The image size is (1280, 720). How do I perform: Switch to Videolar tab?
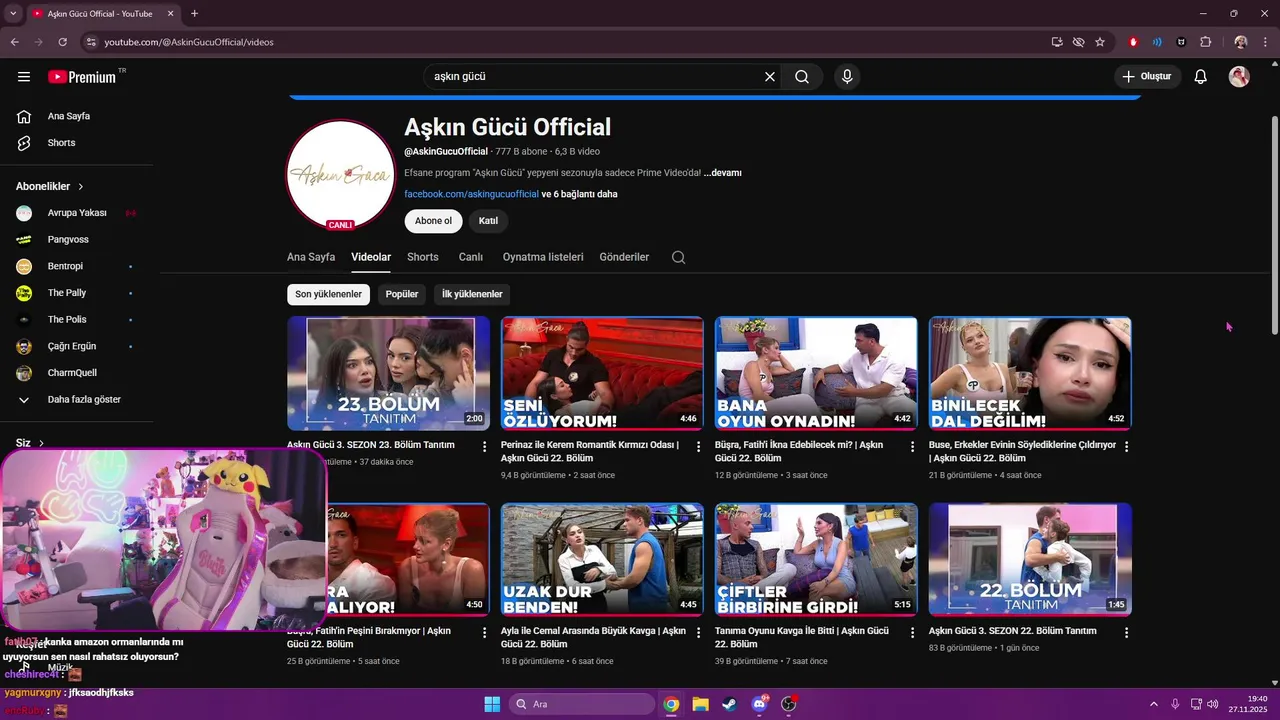[371, 257]
